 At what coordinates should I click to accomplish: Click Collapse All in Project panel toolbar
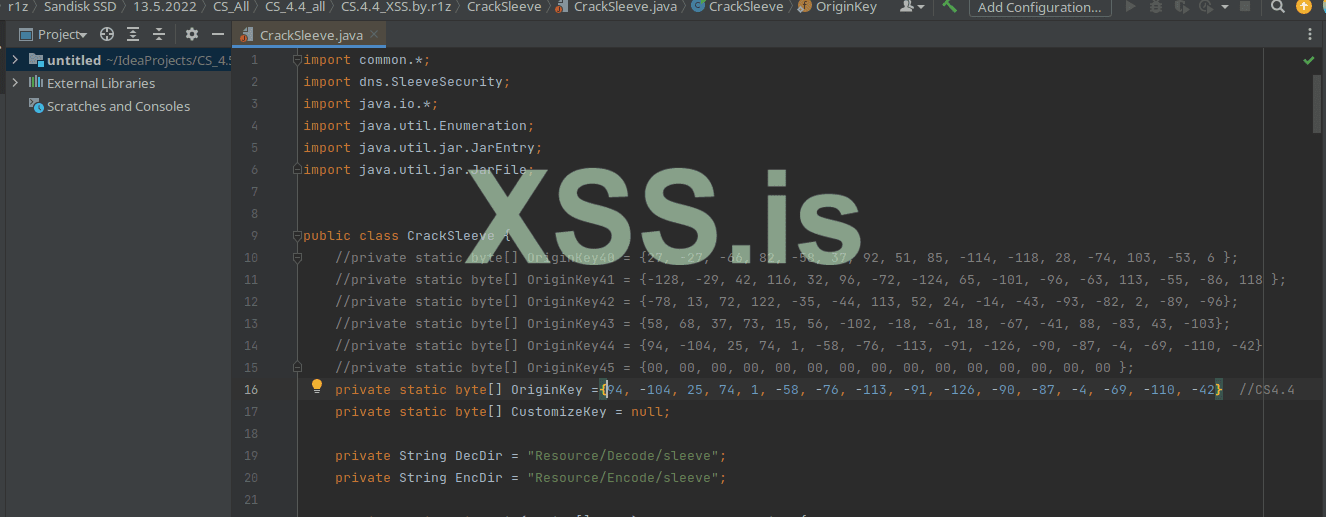[158, 34]
